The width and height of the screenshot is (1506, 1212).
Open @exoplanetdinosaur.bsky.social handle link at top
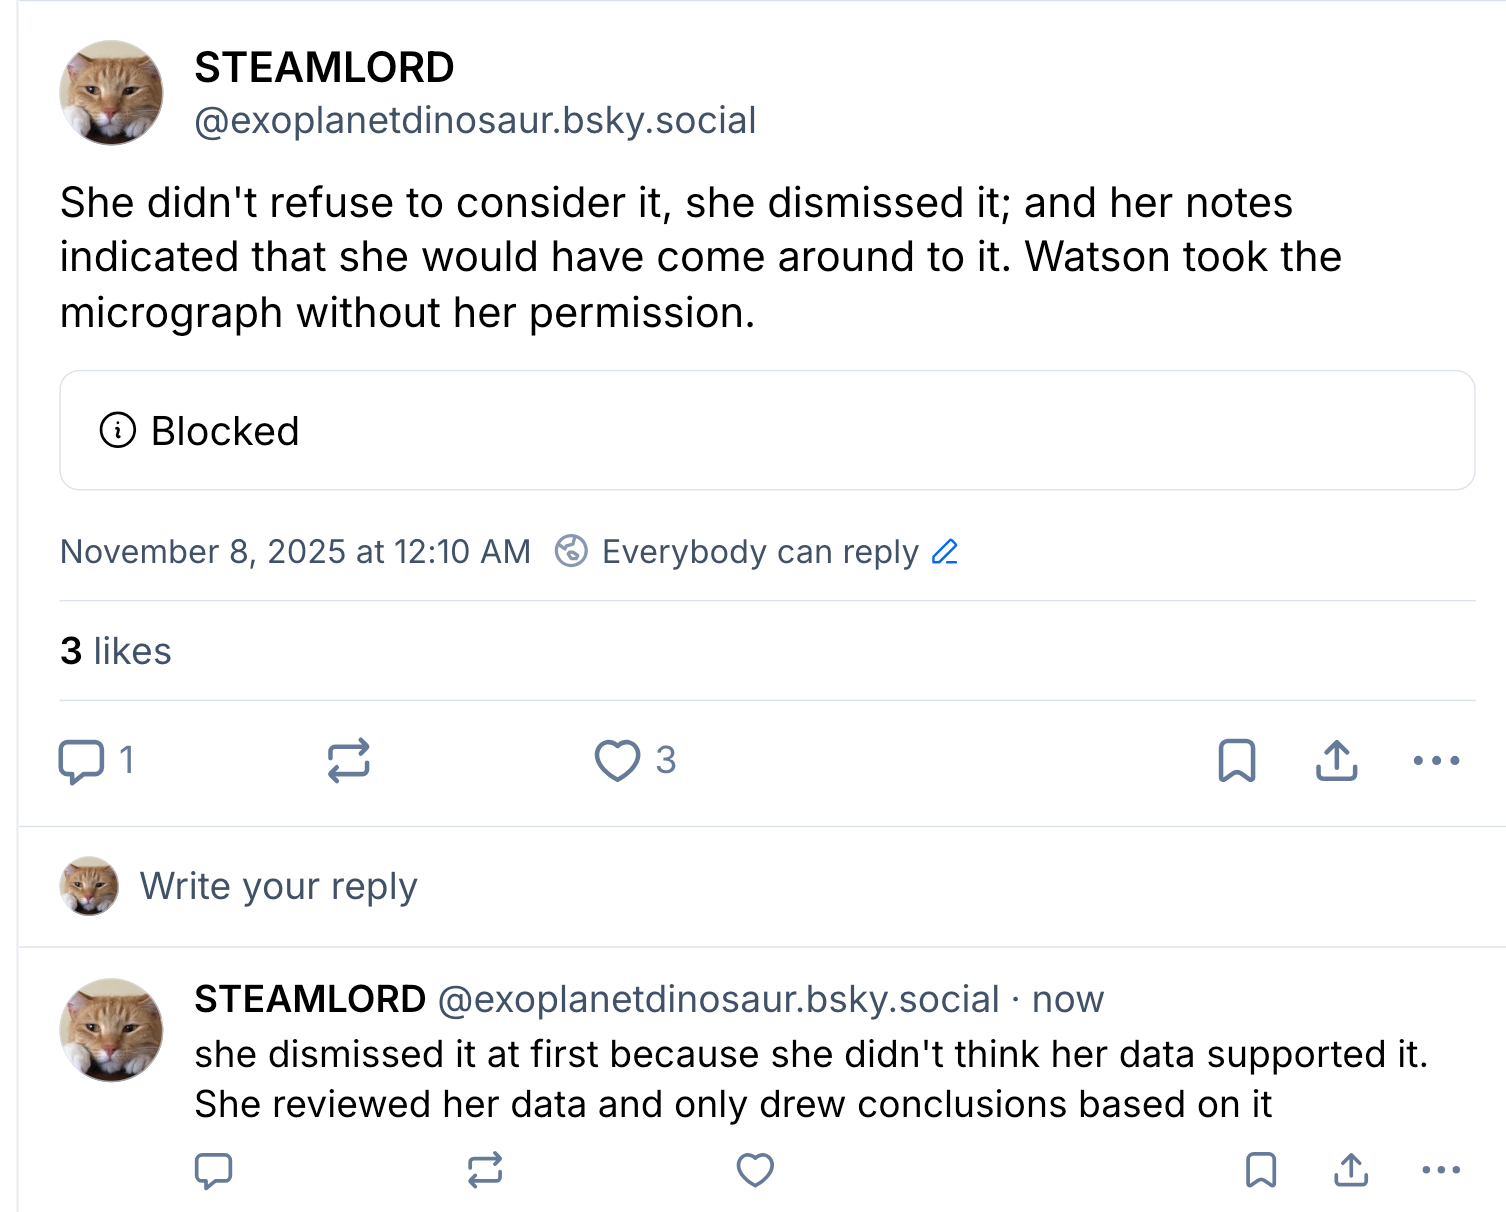pos(475,121)
